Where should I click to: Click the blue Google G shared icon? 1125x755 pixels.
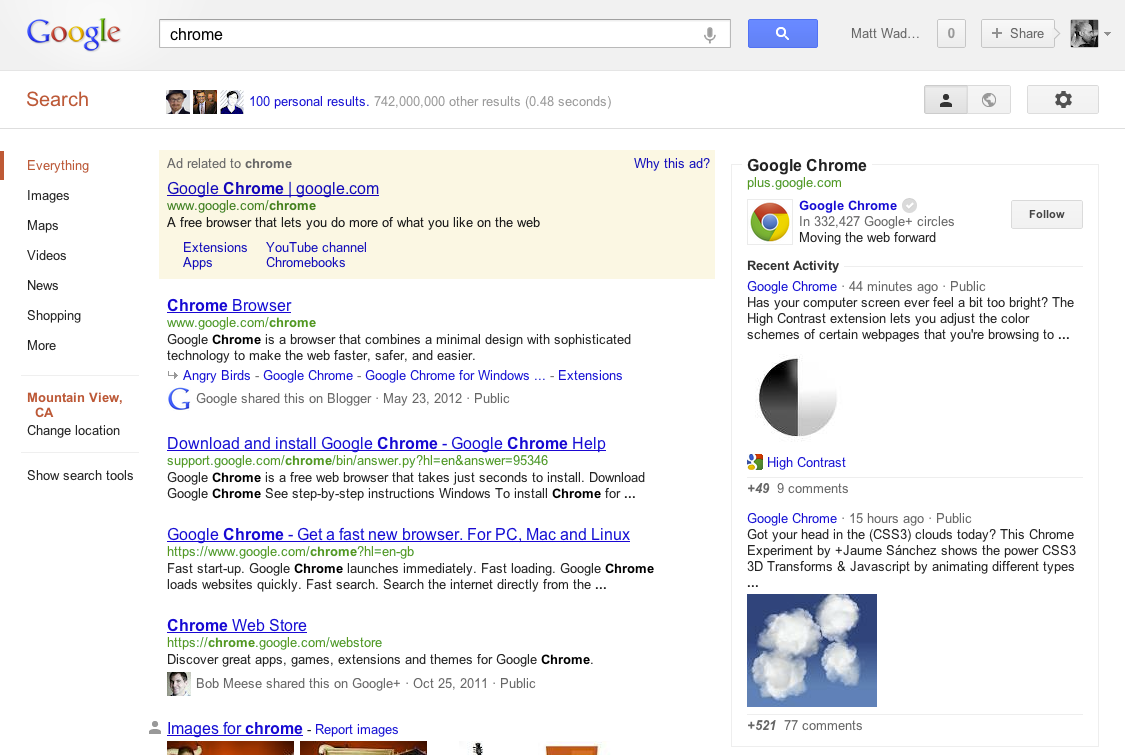tap(179, 398)
